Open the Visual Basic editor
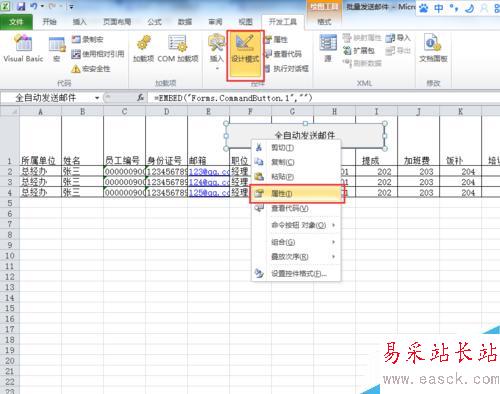 pyautogui.click(x=23, y=48)
